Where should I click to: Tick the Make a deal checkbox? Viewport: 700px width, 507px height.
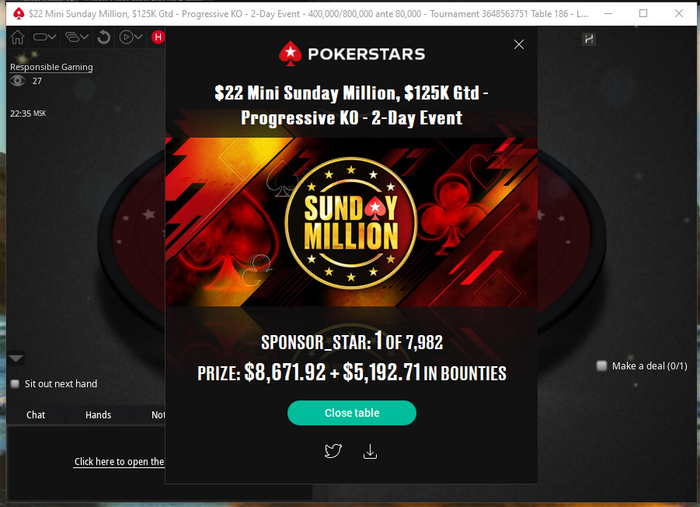(x=602, y=366)
